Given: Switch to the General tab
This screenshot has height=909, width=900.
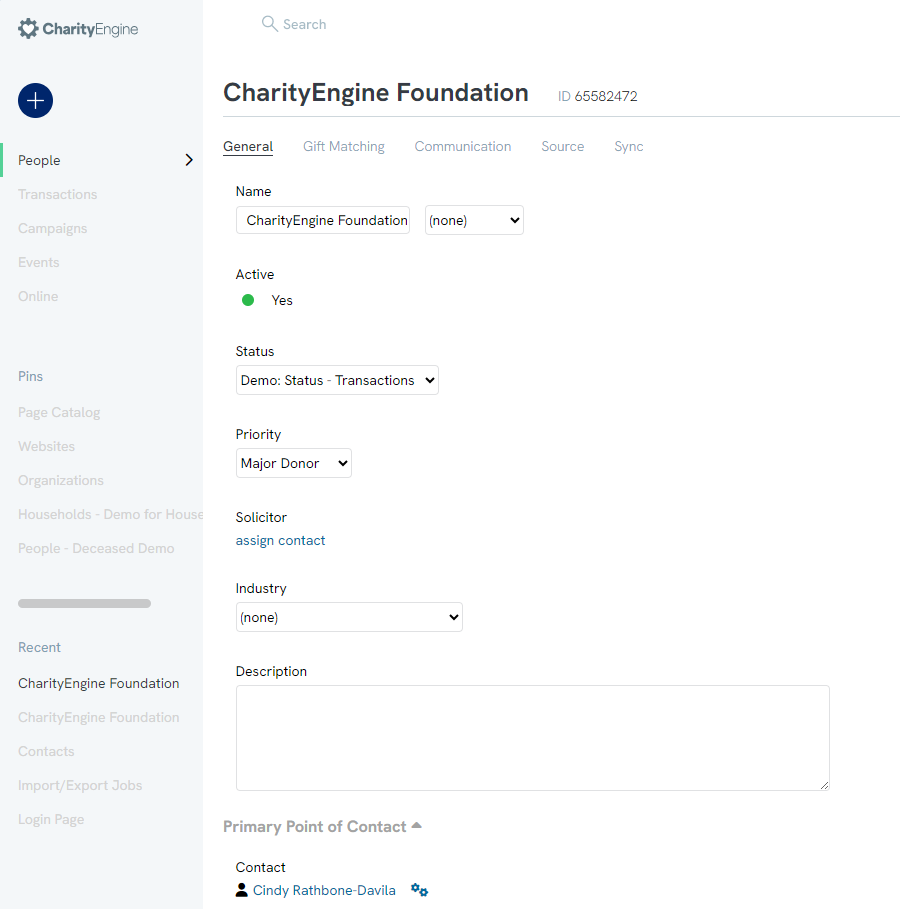Looking at the screenshot, I should (248, 147).
